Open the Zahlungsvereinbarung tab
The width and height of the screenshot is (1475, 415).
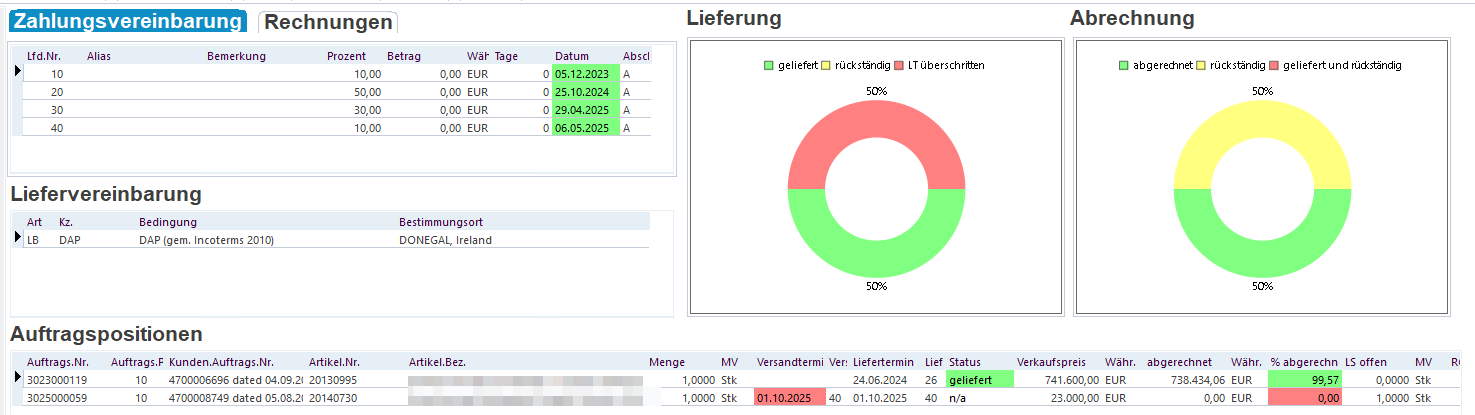[x=127, y=22]
